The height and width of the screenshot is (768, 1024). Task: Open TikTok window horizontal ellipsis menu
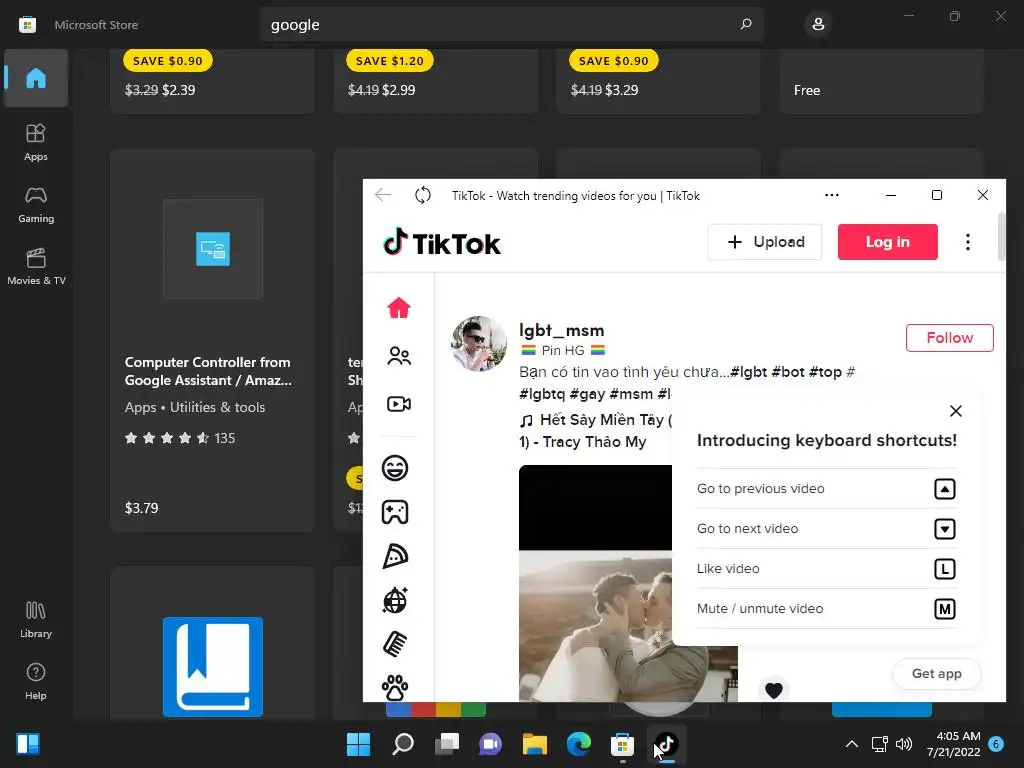click(x=832, y=195)
